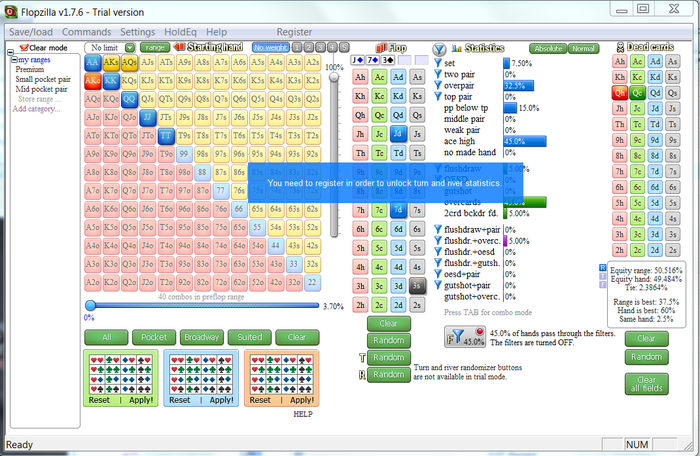The height and width of the screenshot is (456, 700).
Task: Click the All hands button
Action: point(106,337)
